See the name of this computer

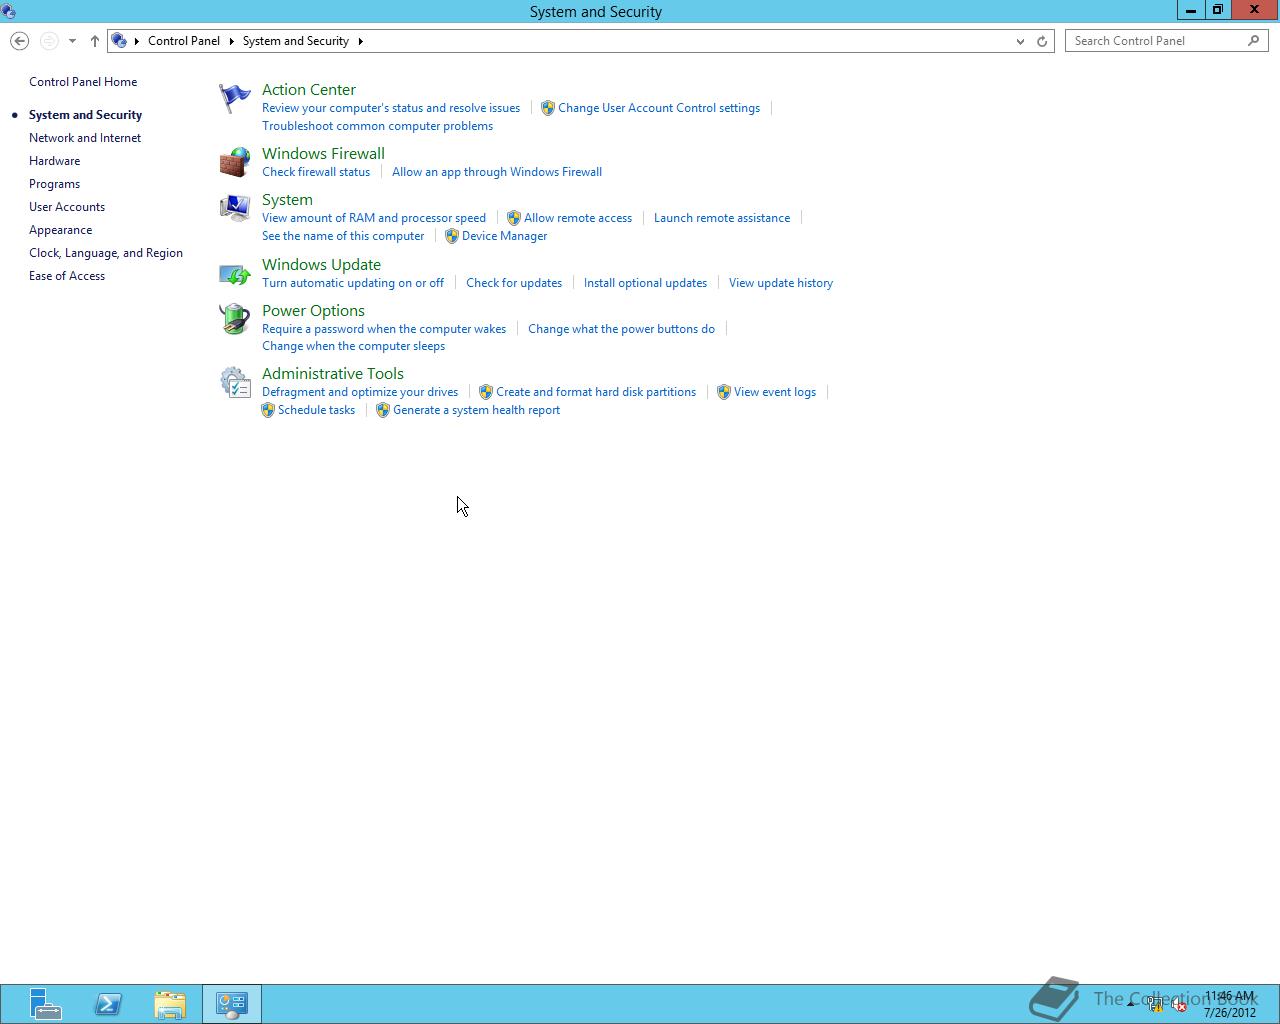pyautogui.click(x=343, y=236)
